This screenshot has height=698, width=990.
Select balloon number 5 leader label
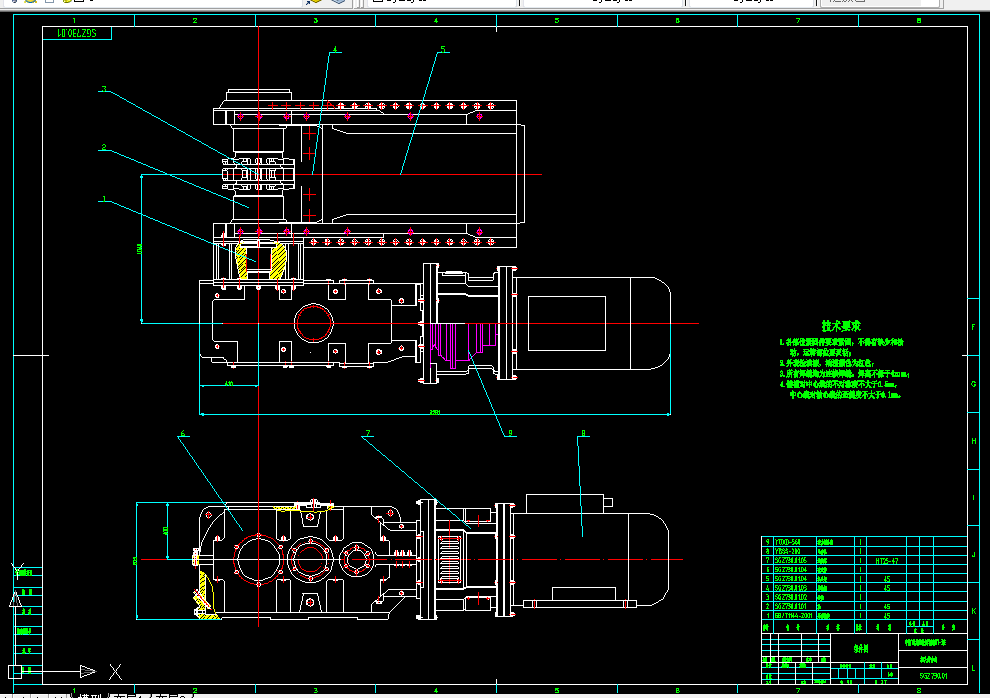click(x=443, y=49)
